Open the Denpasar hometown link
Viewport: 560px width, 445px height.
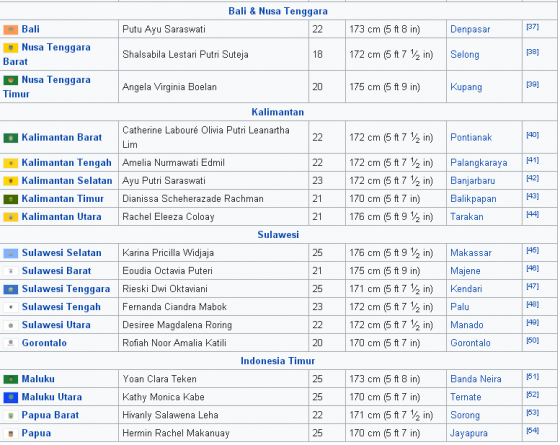[x=470, y=29]
